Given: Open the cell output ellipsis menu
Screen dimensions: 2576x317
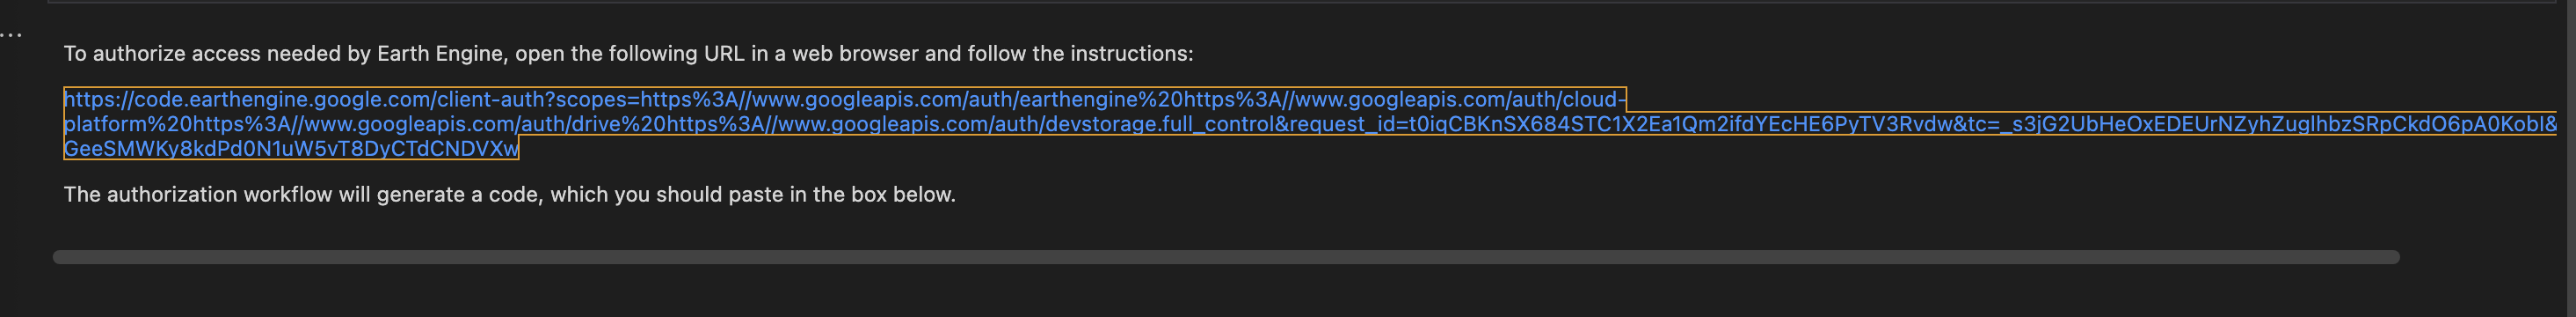Looking at the screenshot, I should pos(11,35).
